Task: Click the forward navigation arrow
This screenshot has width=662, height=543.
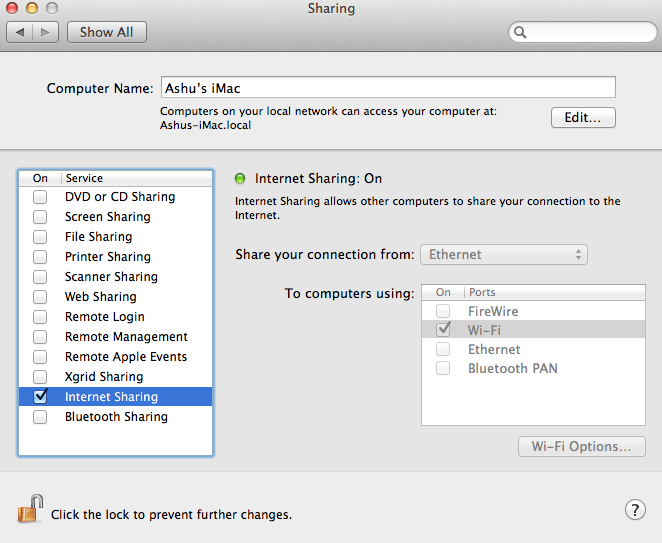Action: click(45, 32)
